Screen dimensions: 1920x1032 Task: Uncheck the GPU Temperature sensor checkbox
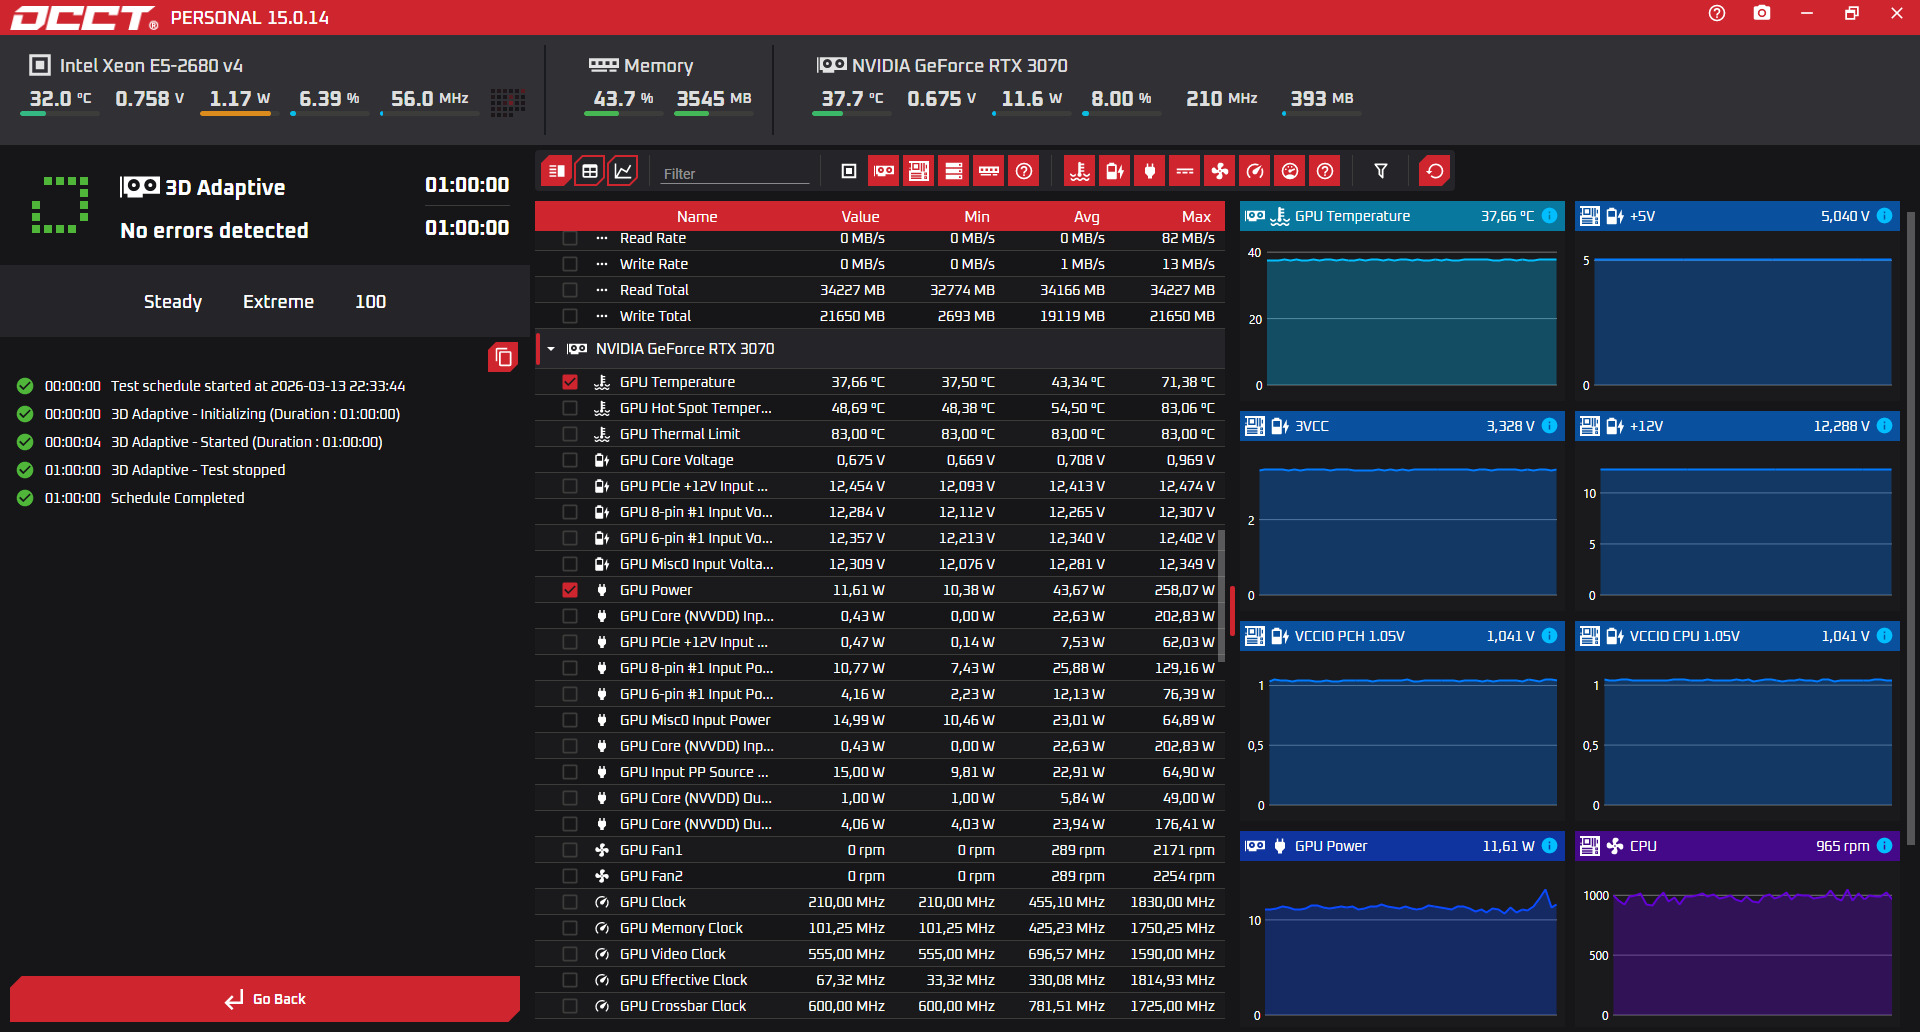pos(570,382)
